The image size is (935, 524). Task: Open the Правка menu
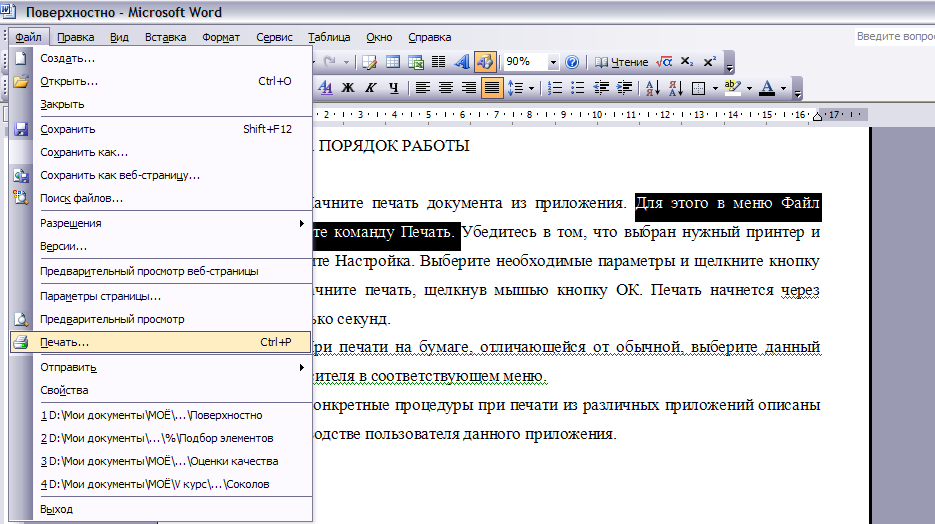[76, 37]
